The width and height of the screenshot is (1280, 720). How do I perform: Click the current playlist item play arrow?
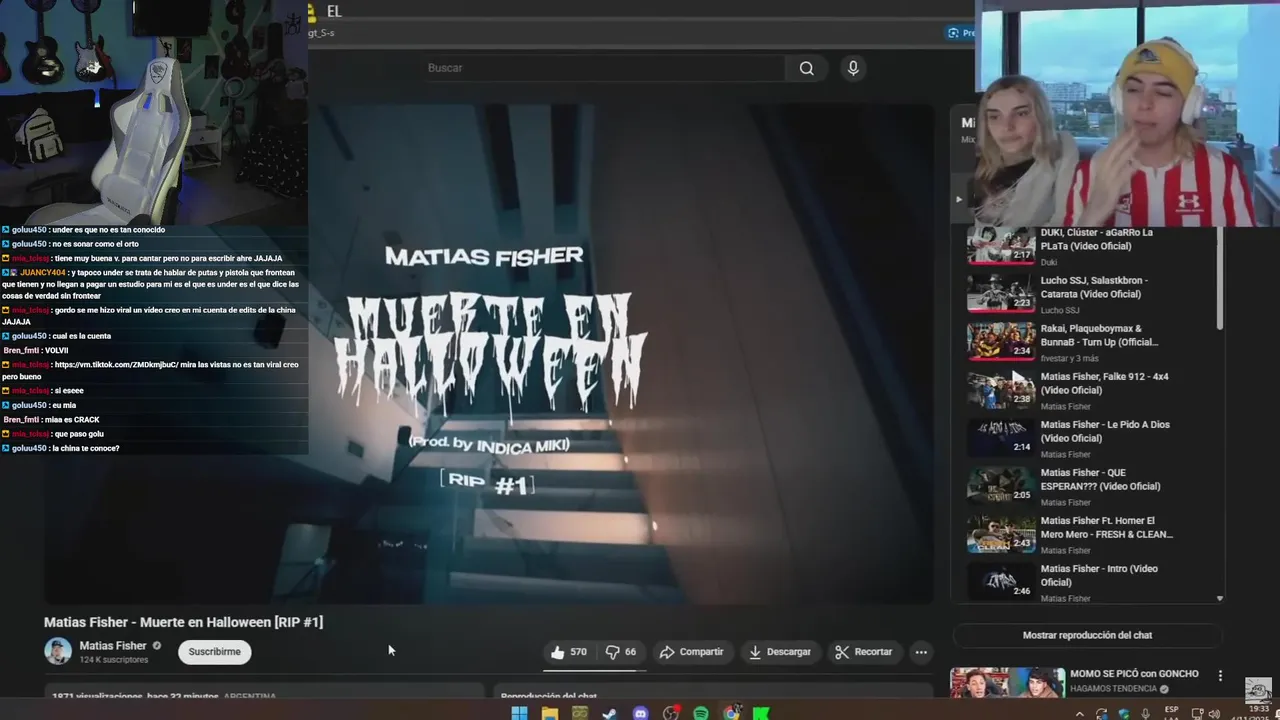click(x=958, y=198)
